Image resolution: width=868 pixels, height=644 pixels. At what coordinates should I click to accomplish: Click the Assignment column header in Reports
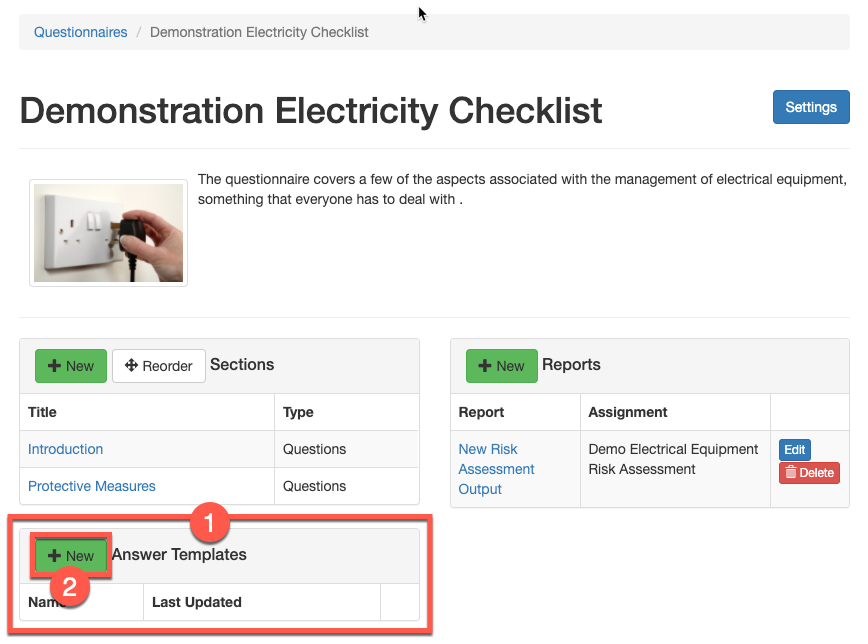pyautogui.click(x=628, y=412)
